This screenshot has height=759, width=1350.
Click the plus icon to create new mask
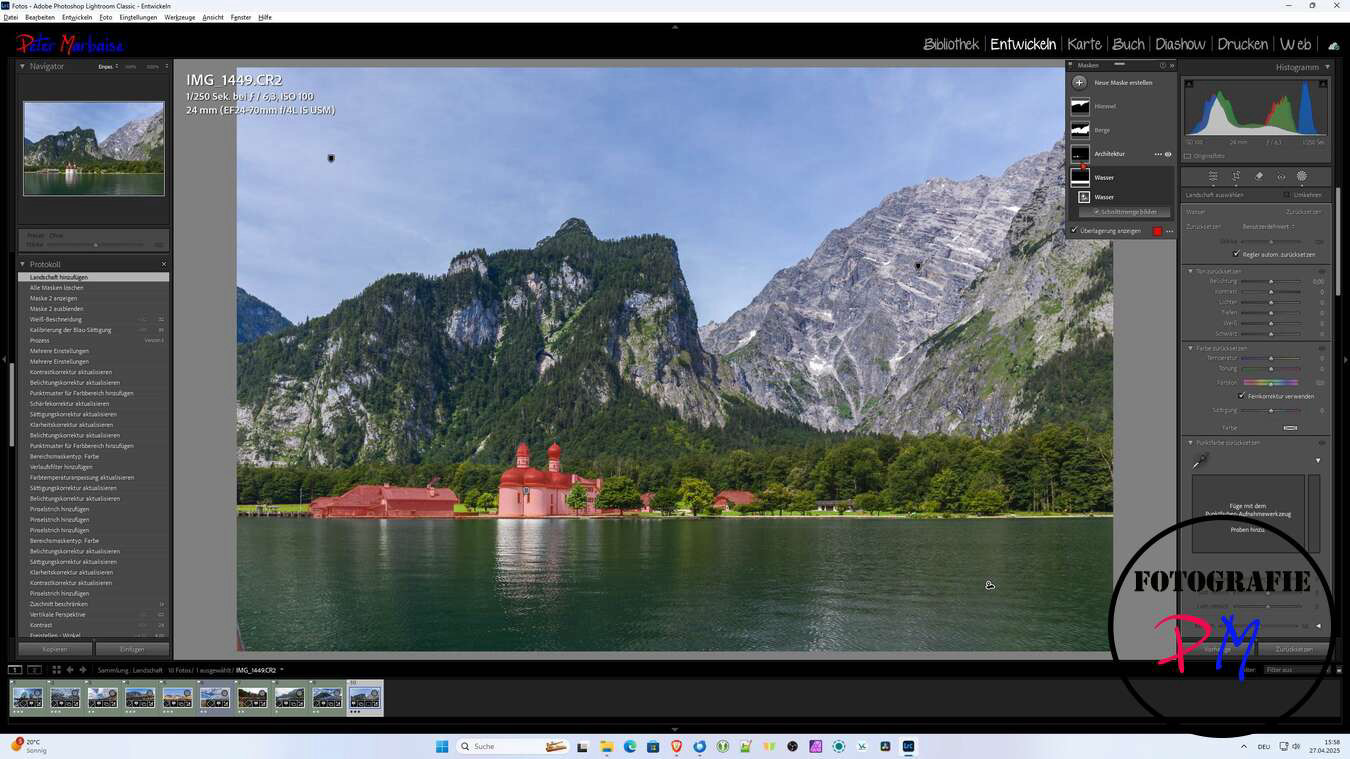1079,83
